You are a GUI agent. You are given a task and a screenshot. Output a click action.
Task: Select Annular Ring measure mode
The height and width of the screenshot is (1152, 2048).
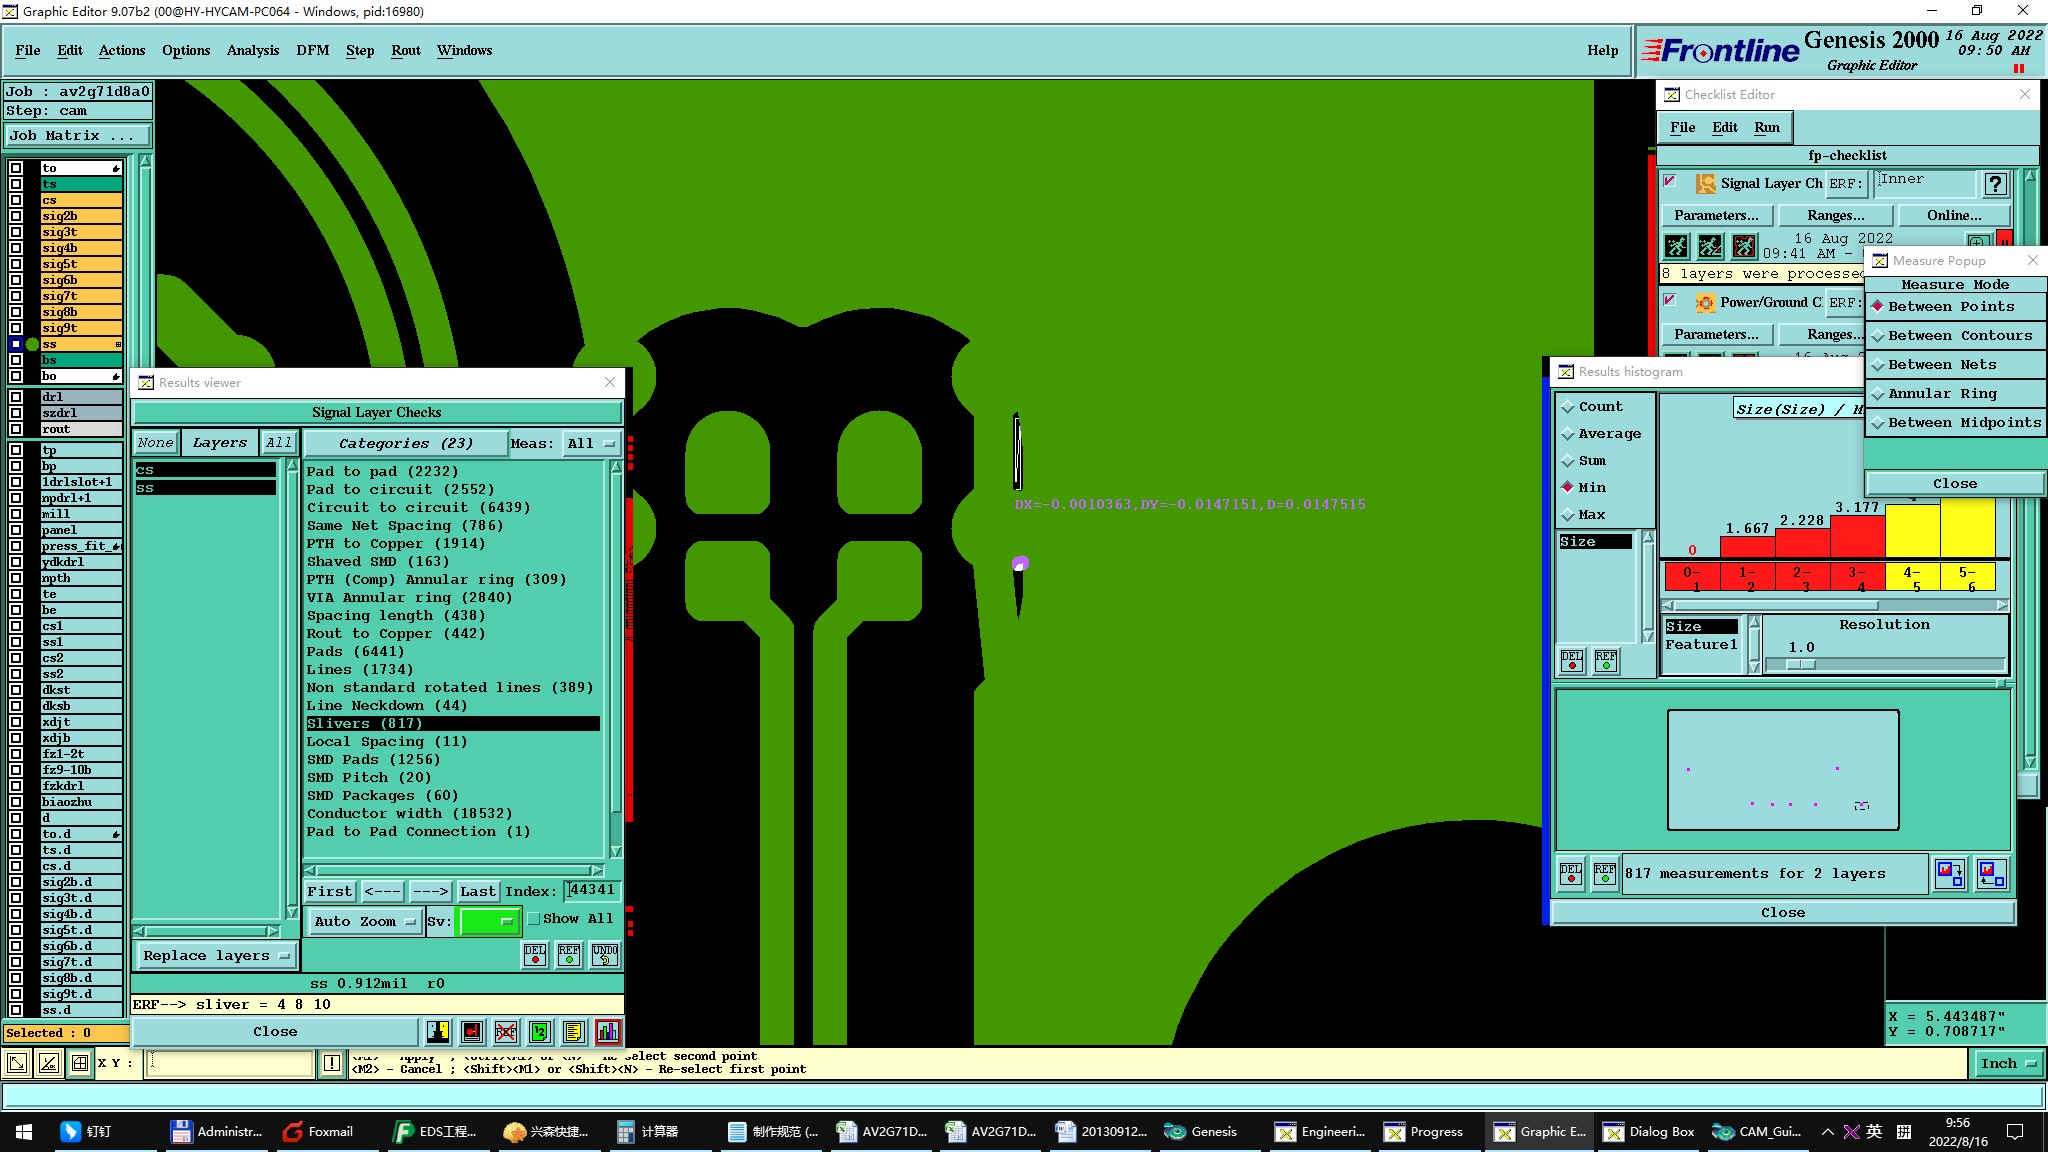tap(1955, 394)
